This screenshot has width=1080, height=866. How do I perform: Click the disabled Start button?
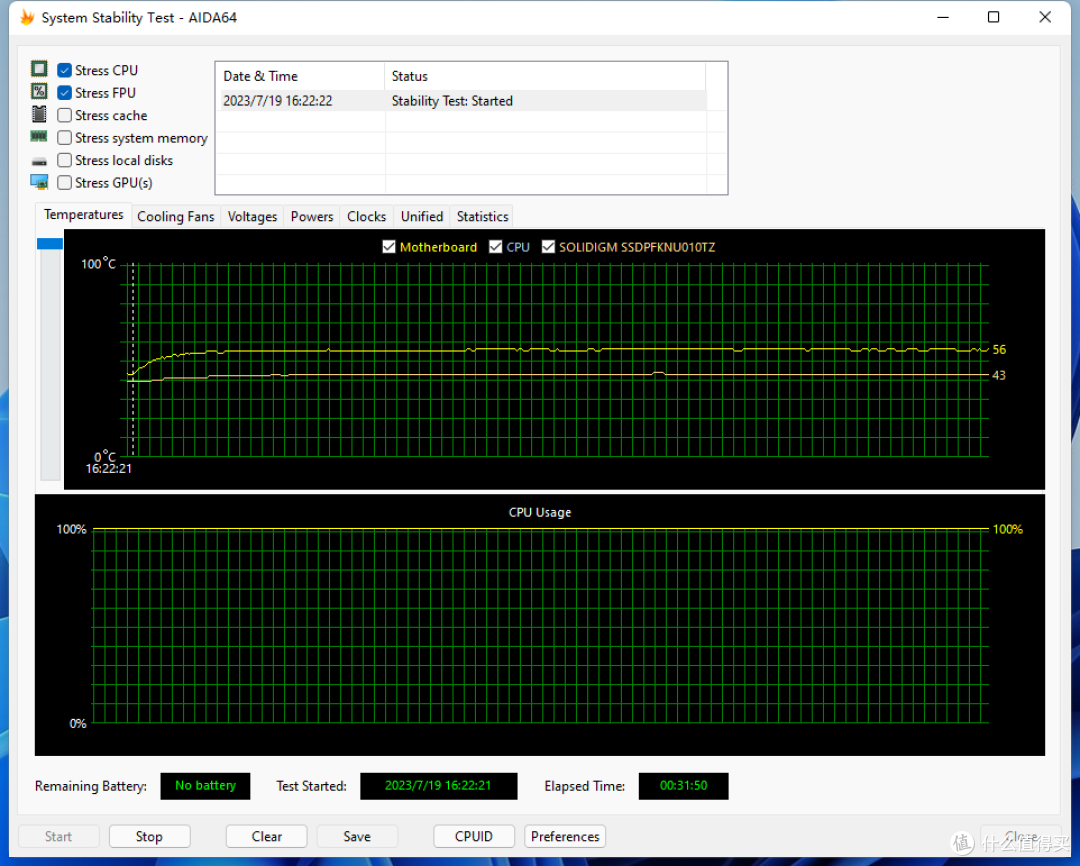(x=59, y=836)
